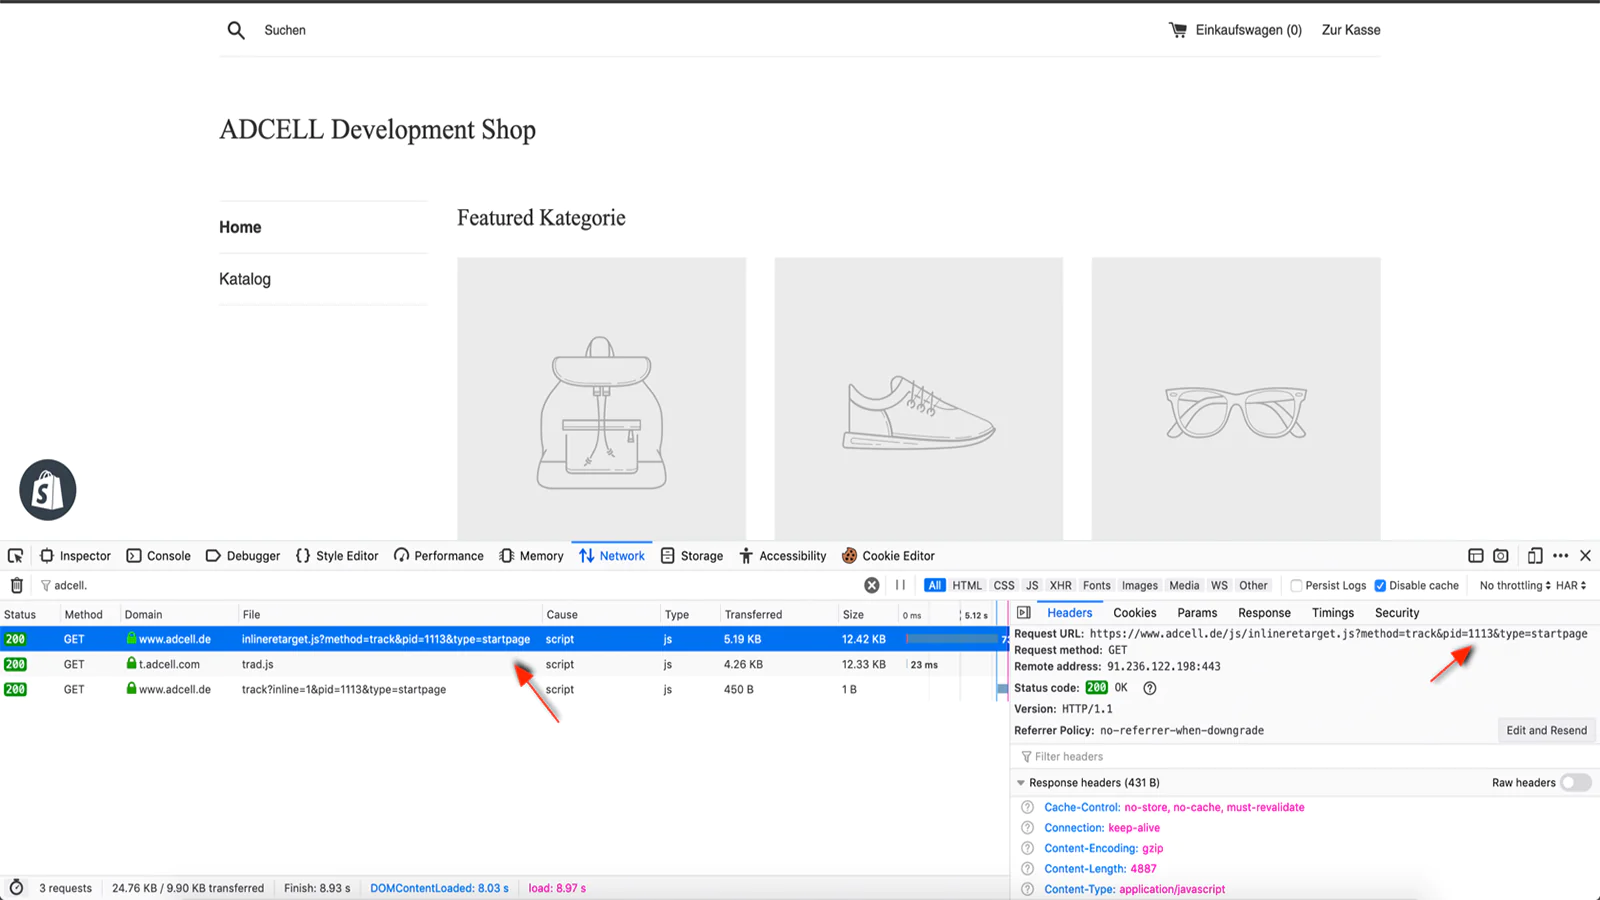Show help for Content-Length header
The width and height of the screenshot is (1600, 900).
(1027, 869)
